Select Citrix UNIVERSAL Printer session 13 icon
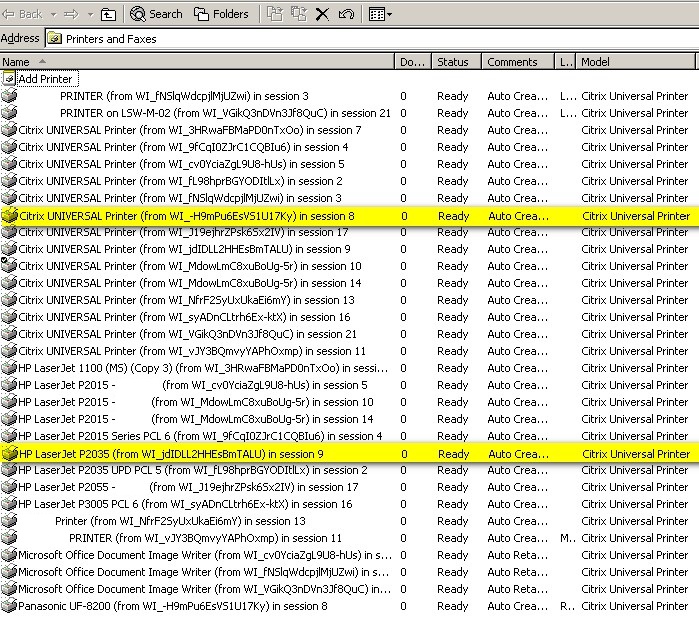Screen dimensions: 699x638 pos(9,299)
